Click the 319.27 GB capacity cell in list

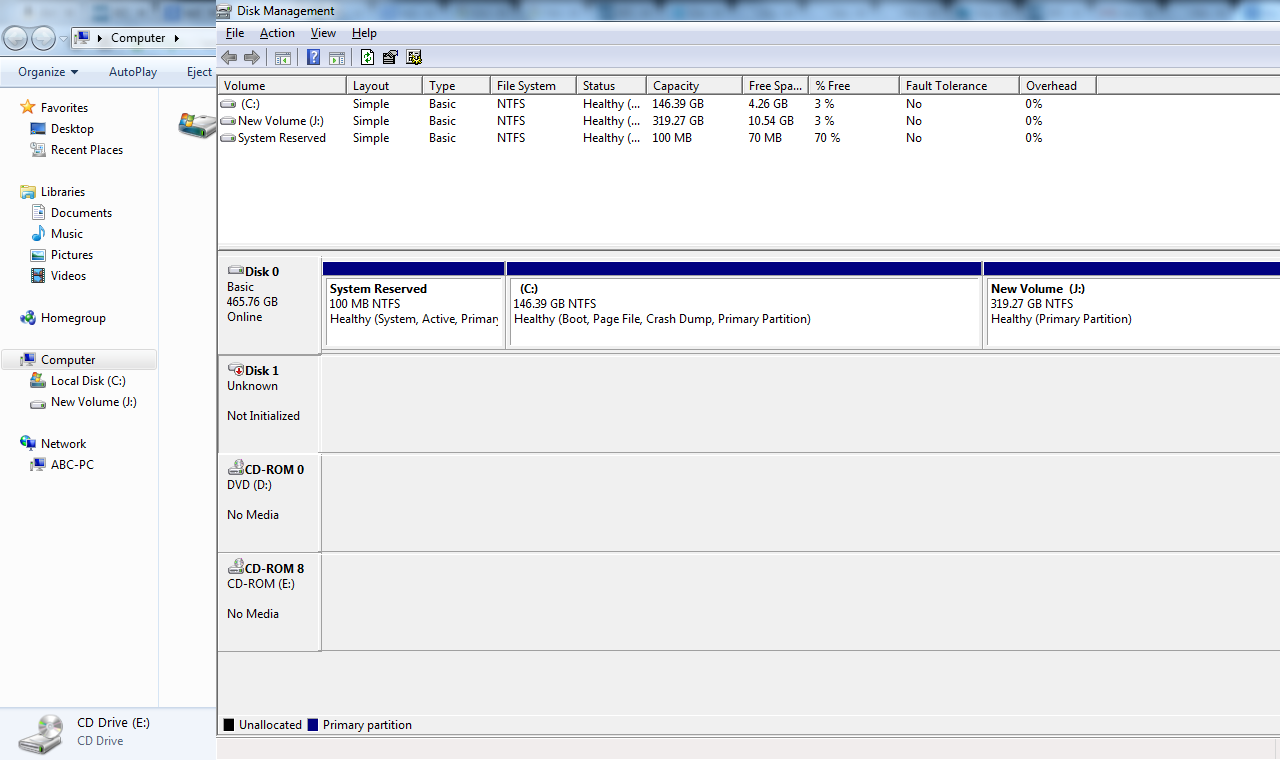pos(678,121)
